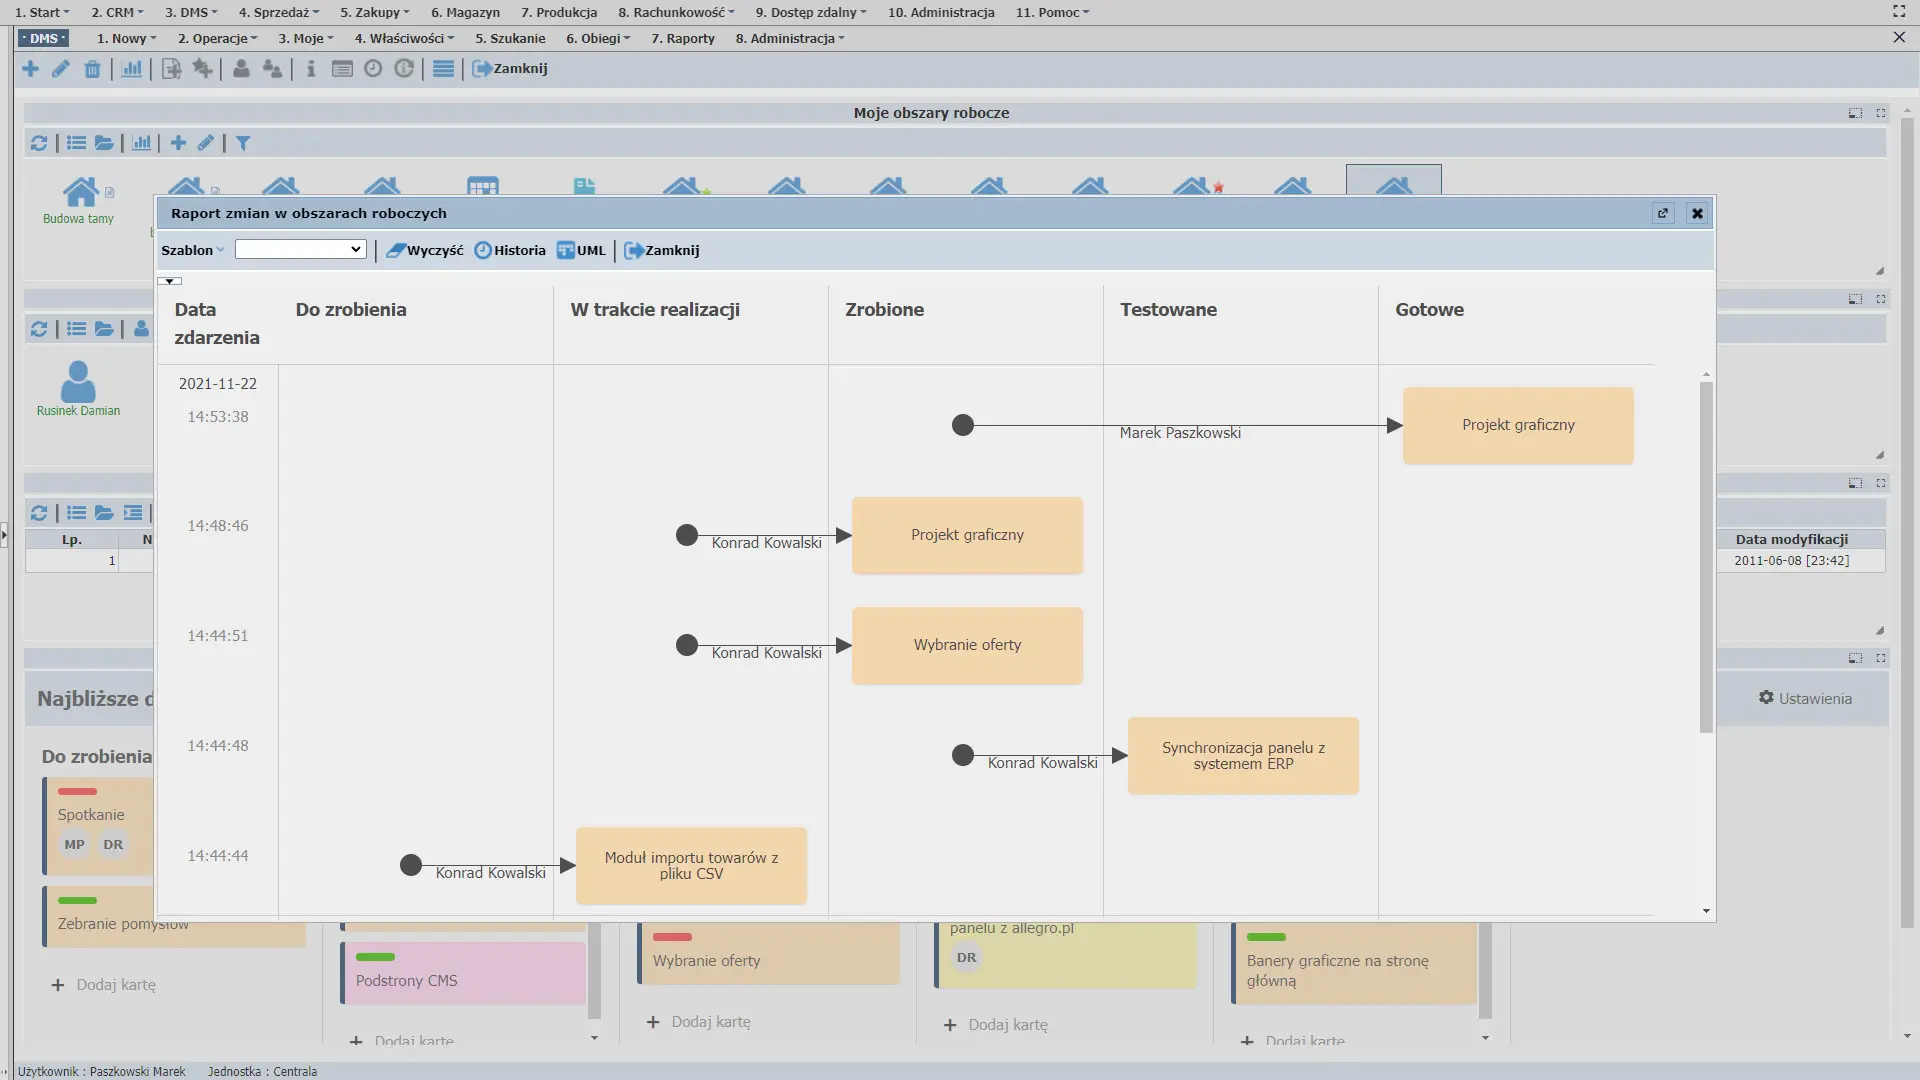The image size is (1920, 1080).
Task: Expand the Szablon label dropdown arrow
Action: [x=220, y=250]
